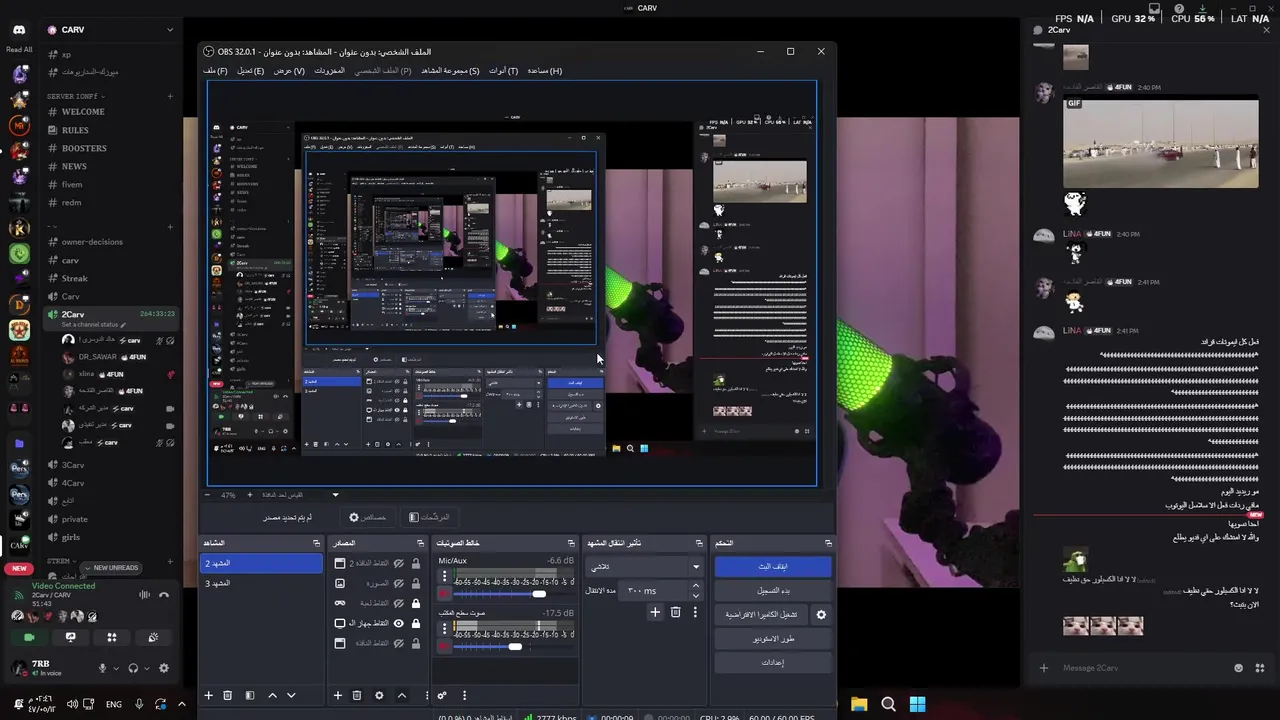1280x720 pixels.
Task: Click NEW UNREADS pill in Discord
Action: tap(110, 568)
